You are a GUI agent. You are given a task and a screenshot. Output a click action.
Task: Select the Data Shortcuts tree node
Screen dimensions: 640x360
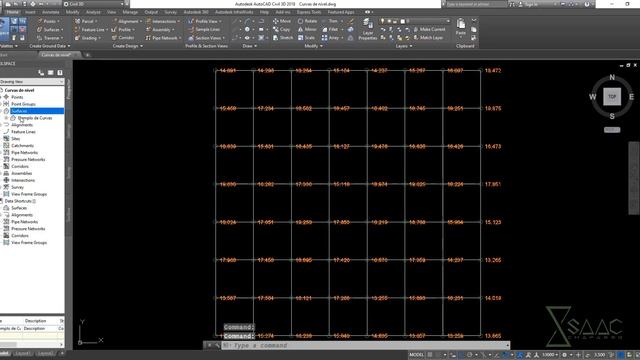pyautogui.click(x=20, y=201)
